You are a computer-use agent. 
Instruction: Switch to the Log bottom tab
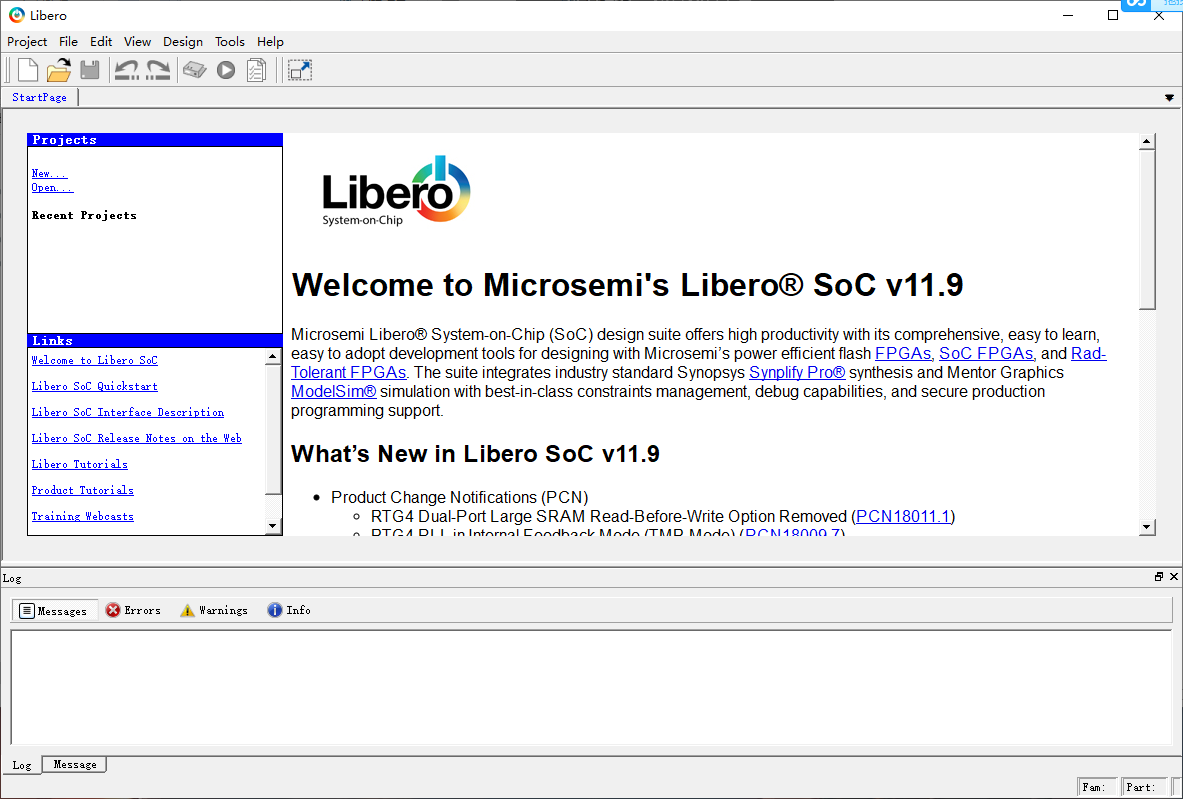click(x=22, y=765)
